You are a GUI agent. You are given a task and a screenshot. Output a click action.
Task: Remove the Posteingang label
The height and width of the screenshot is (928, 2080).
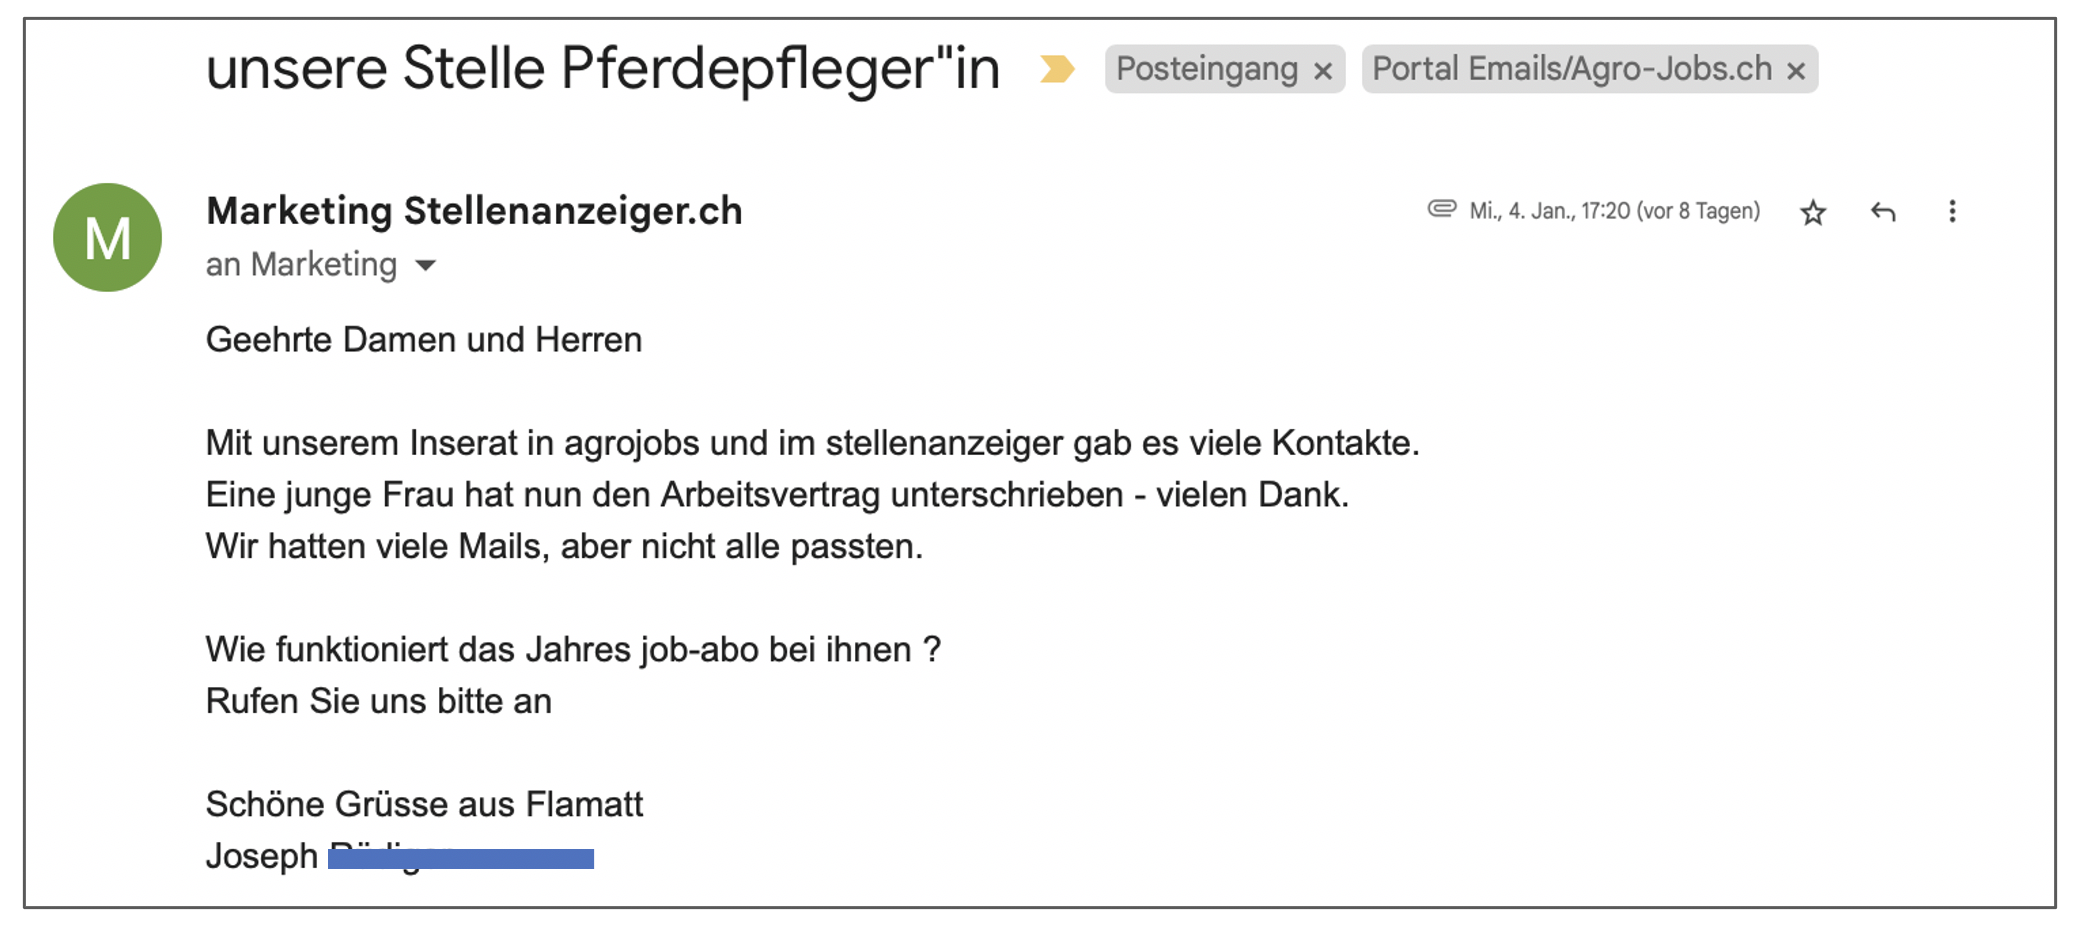point(1323,71)
